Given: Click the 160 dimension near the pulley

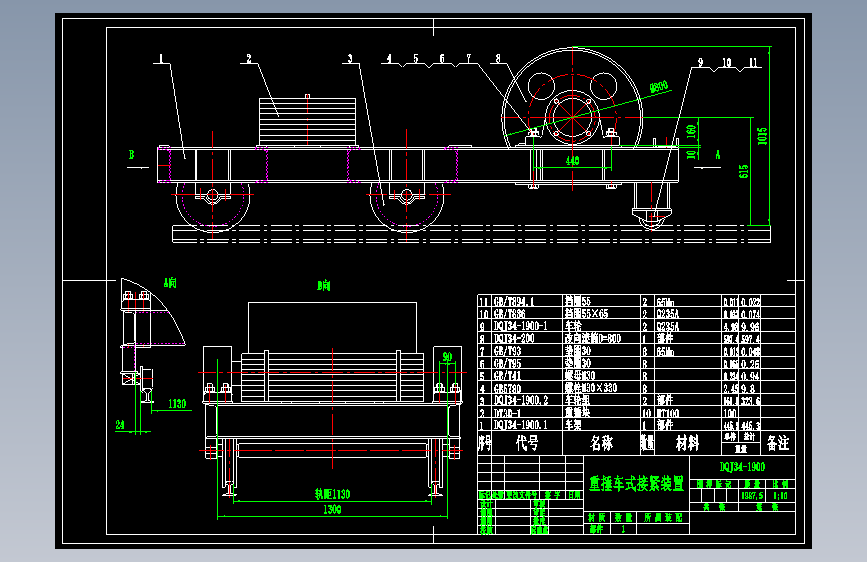Looking at the screenshot, I should tap(691, 131).
